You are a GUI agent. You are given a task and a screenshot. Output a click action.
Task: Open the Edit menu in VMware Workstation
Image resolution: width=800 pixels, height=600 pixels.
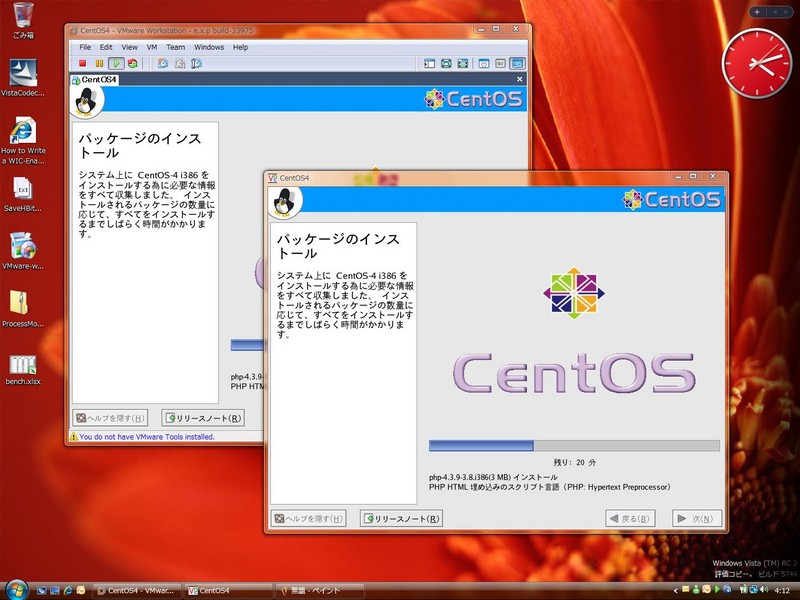[x=106, y=47]
